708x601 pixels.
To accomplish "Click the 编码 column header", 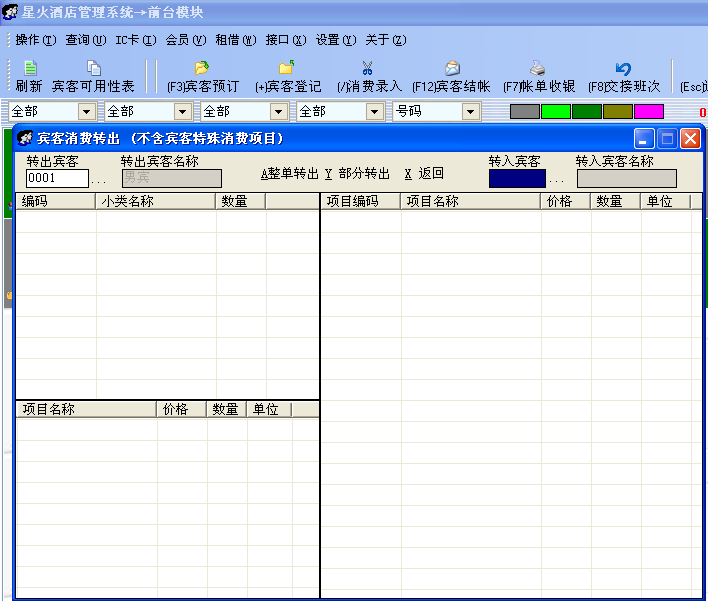I will click(x=56, y=201).
